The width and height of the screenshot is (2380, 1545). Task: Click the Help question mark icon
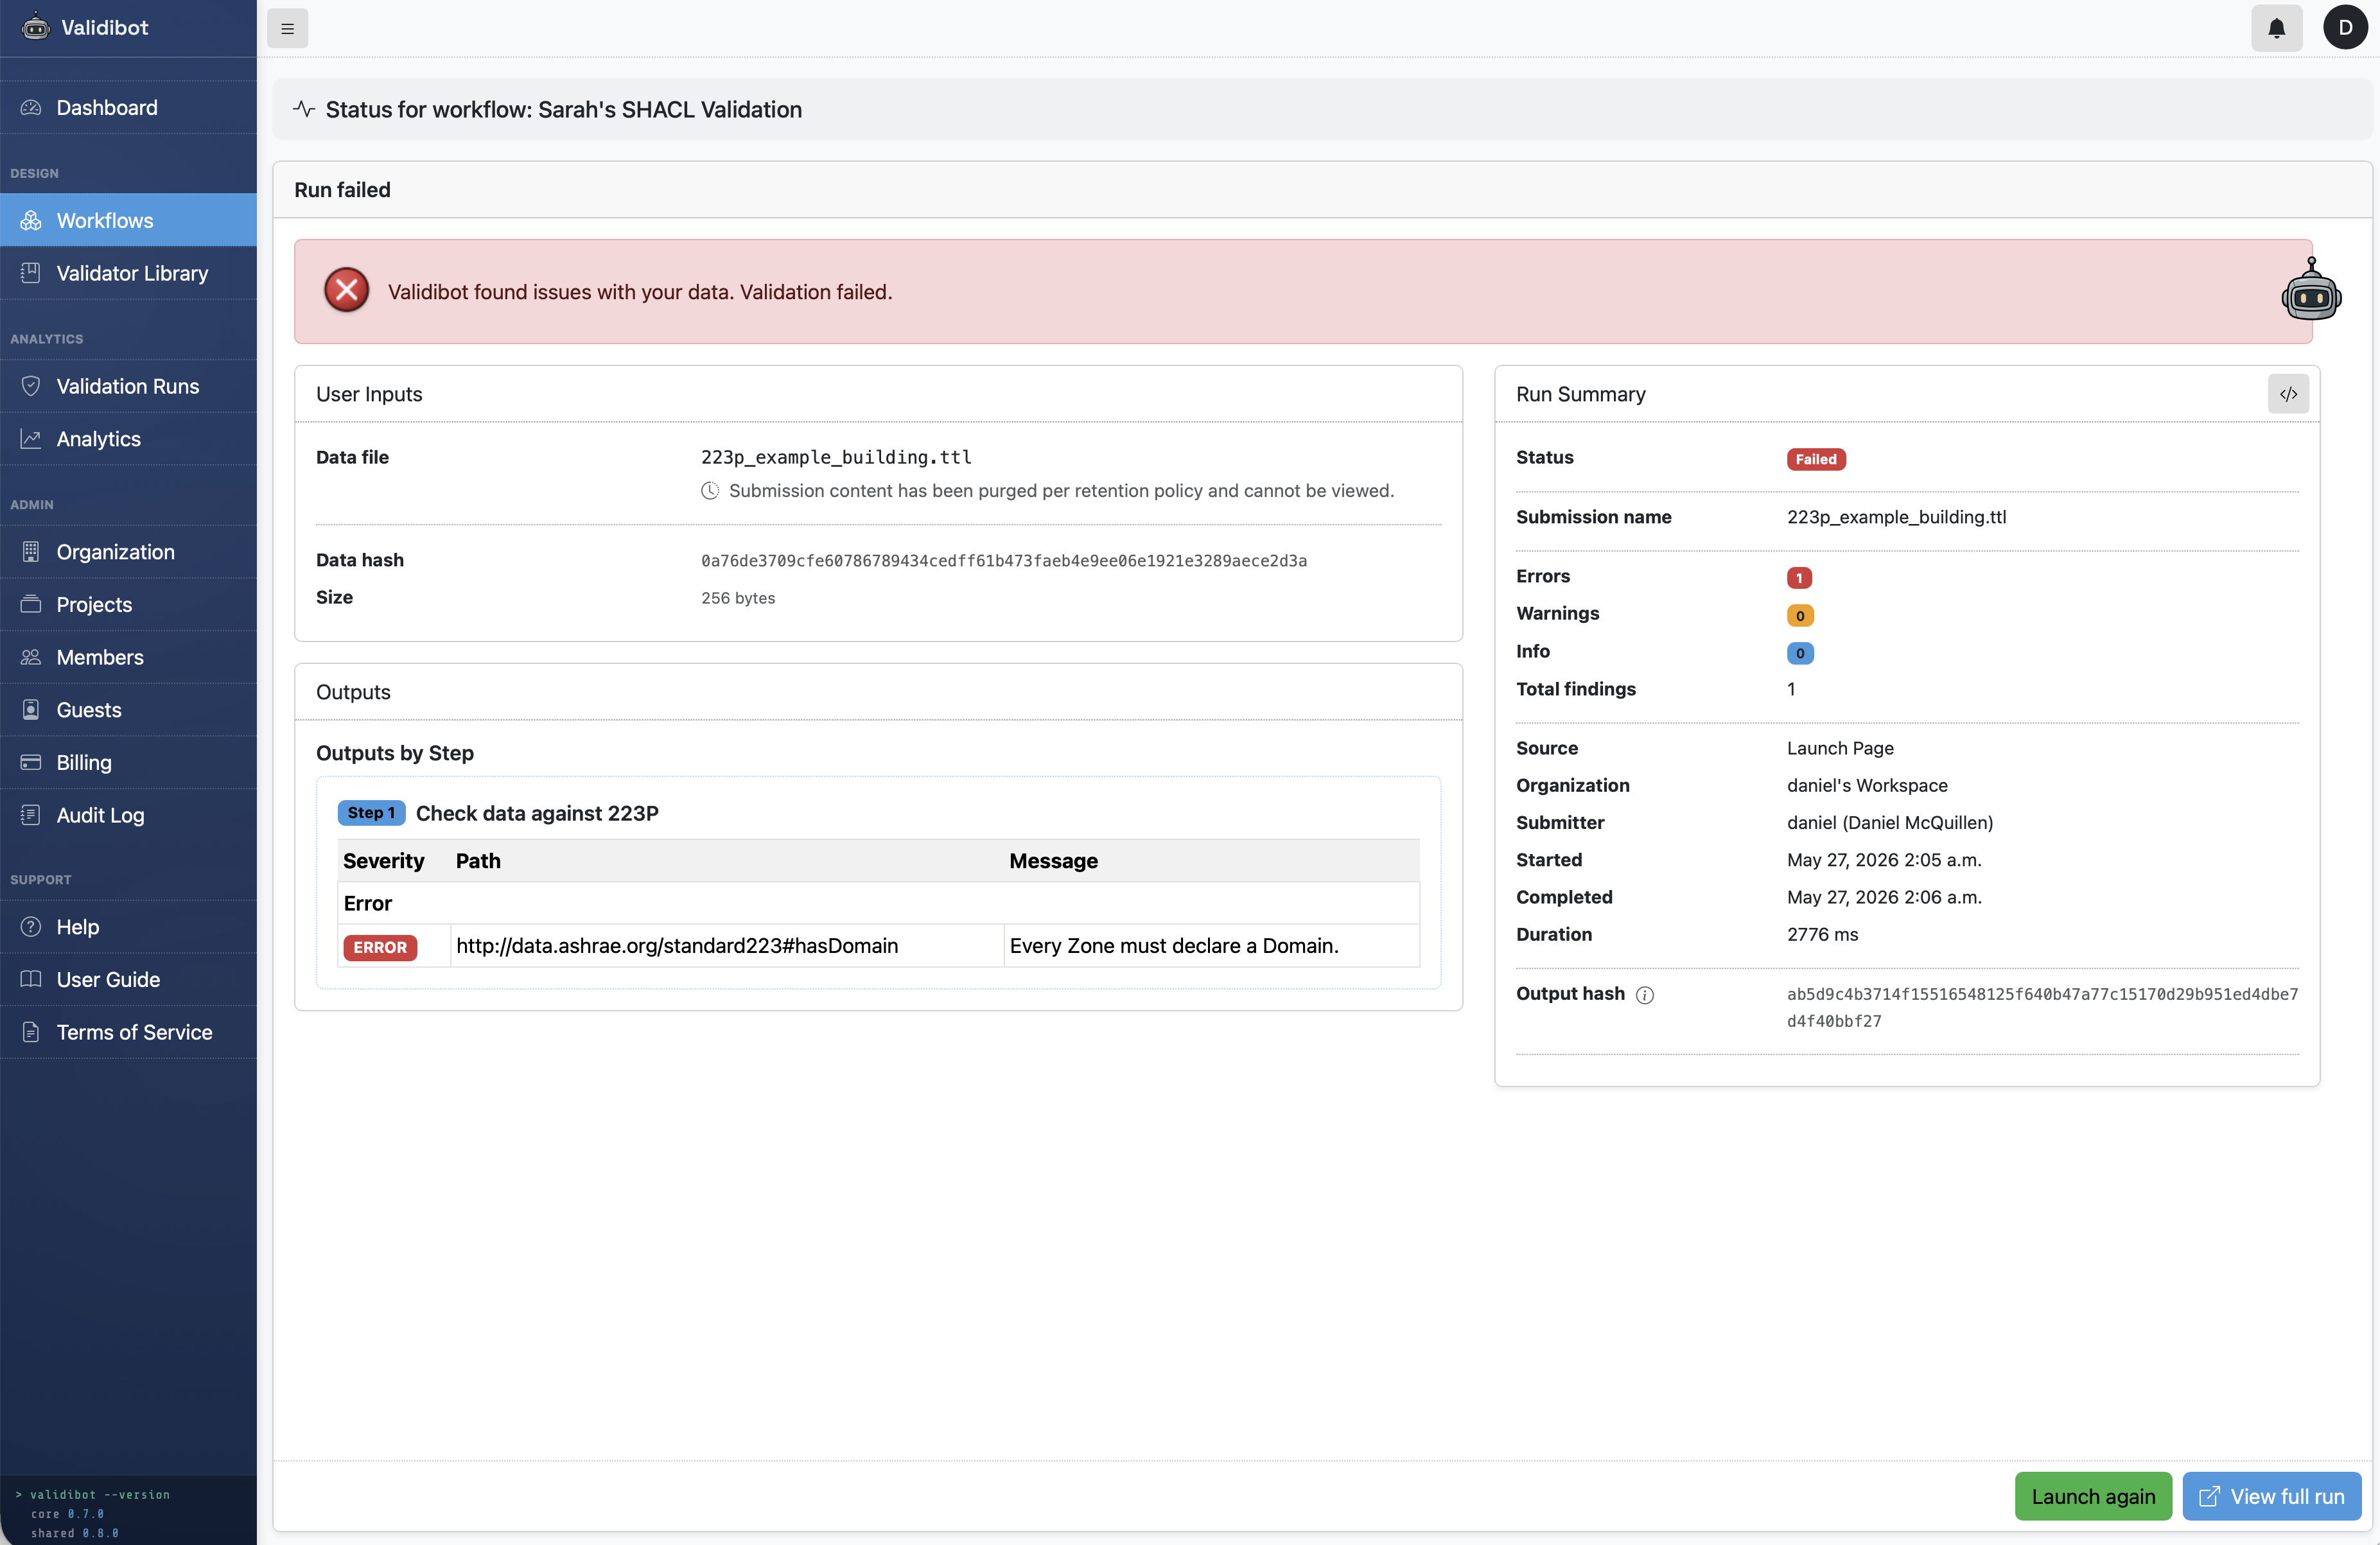point(31,927)
